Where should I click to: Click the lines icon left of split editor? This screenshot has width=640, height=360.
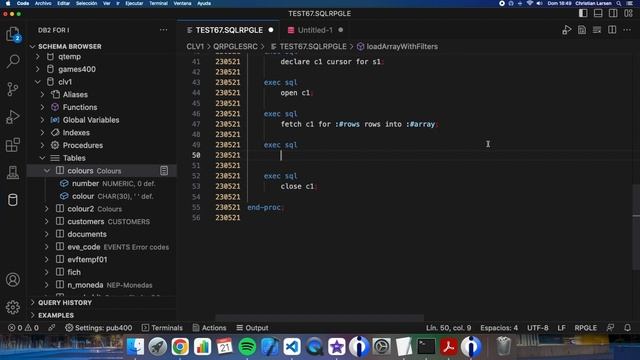click(x=597, y=30)
